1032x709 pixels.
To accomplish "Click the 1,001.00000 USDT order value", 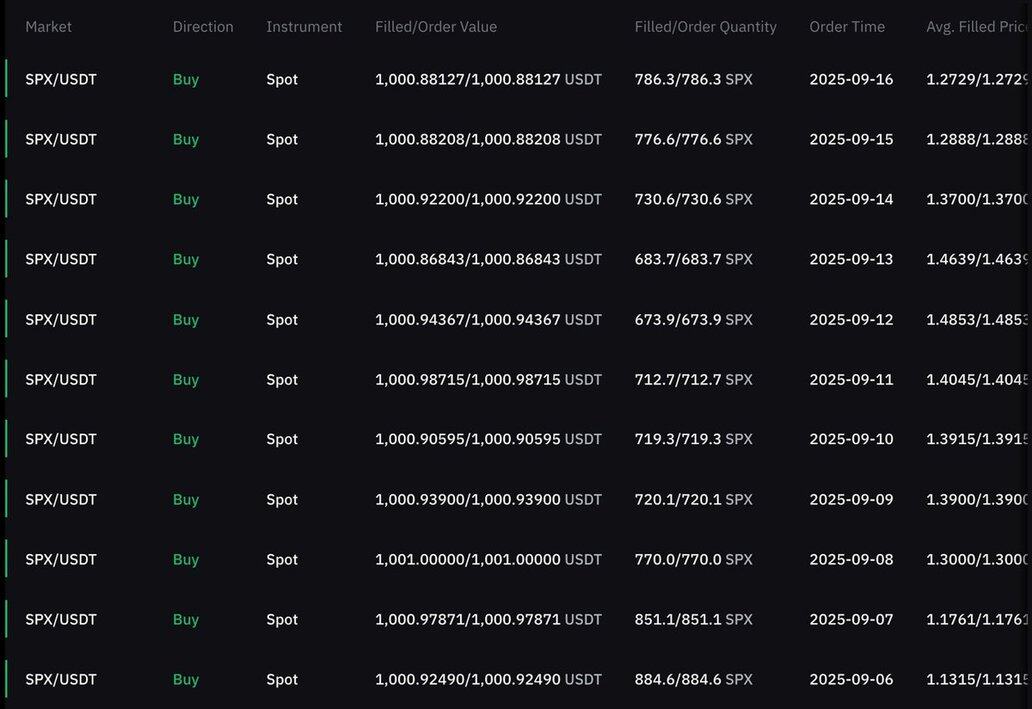I will tap(488, 560).
